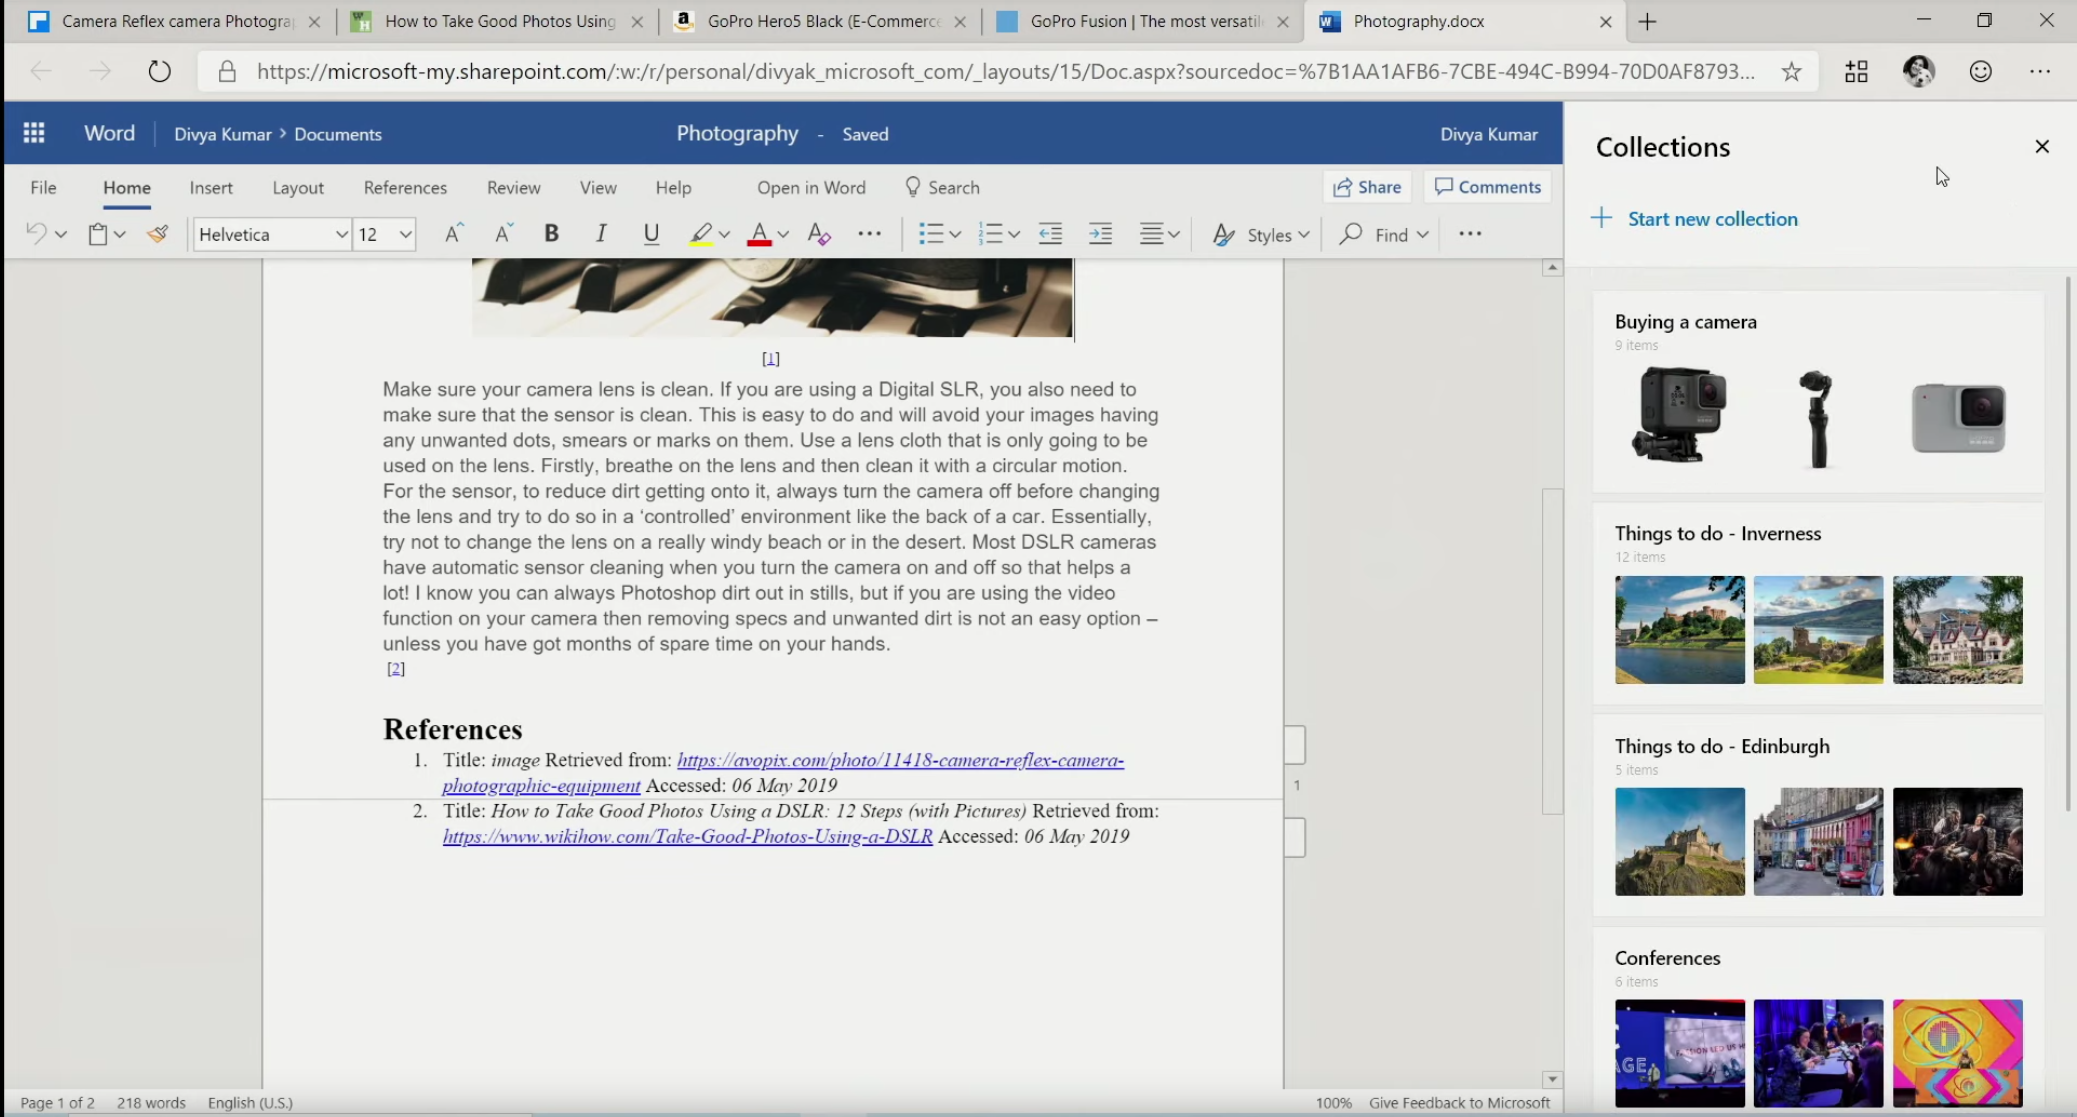Click the red font color swatch button
This screenshot has width=2077, height=1117.
[759, 234]
